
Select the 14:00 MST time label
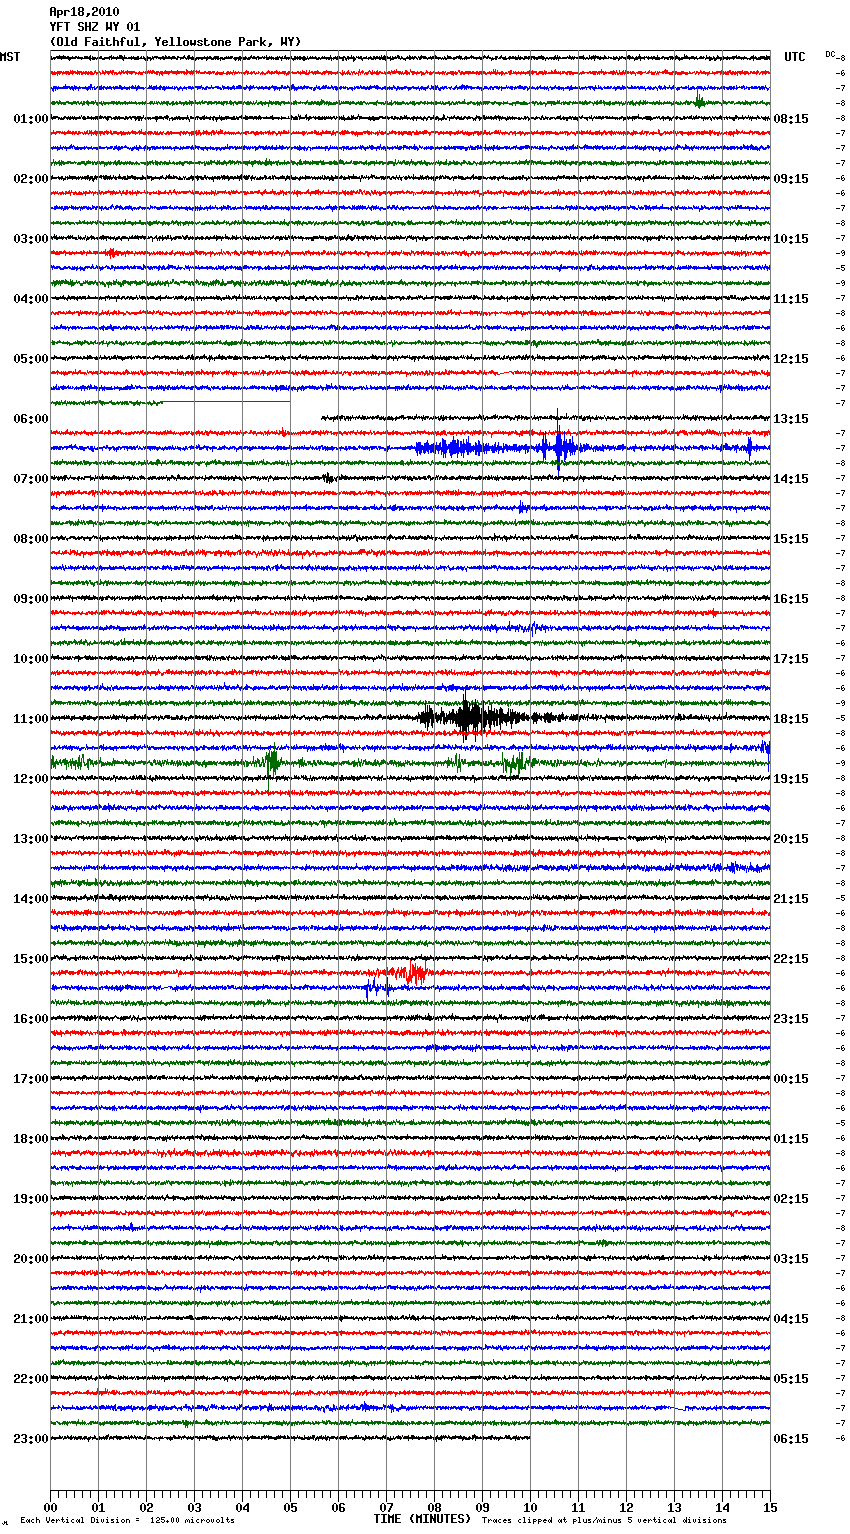(30, 899)
